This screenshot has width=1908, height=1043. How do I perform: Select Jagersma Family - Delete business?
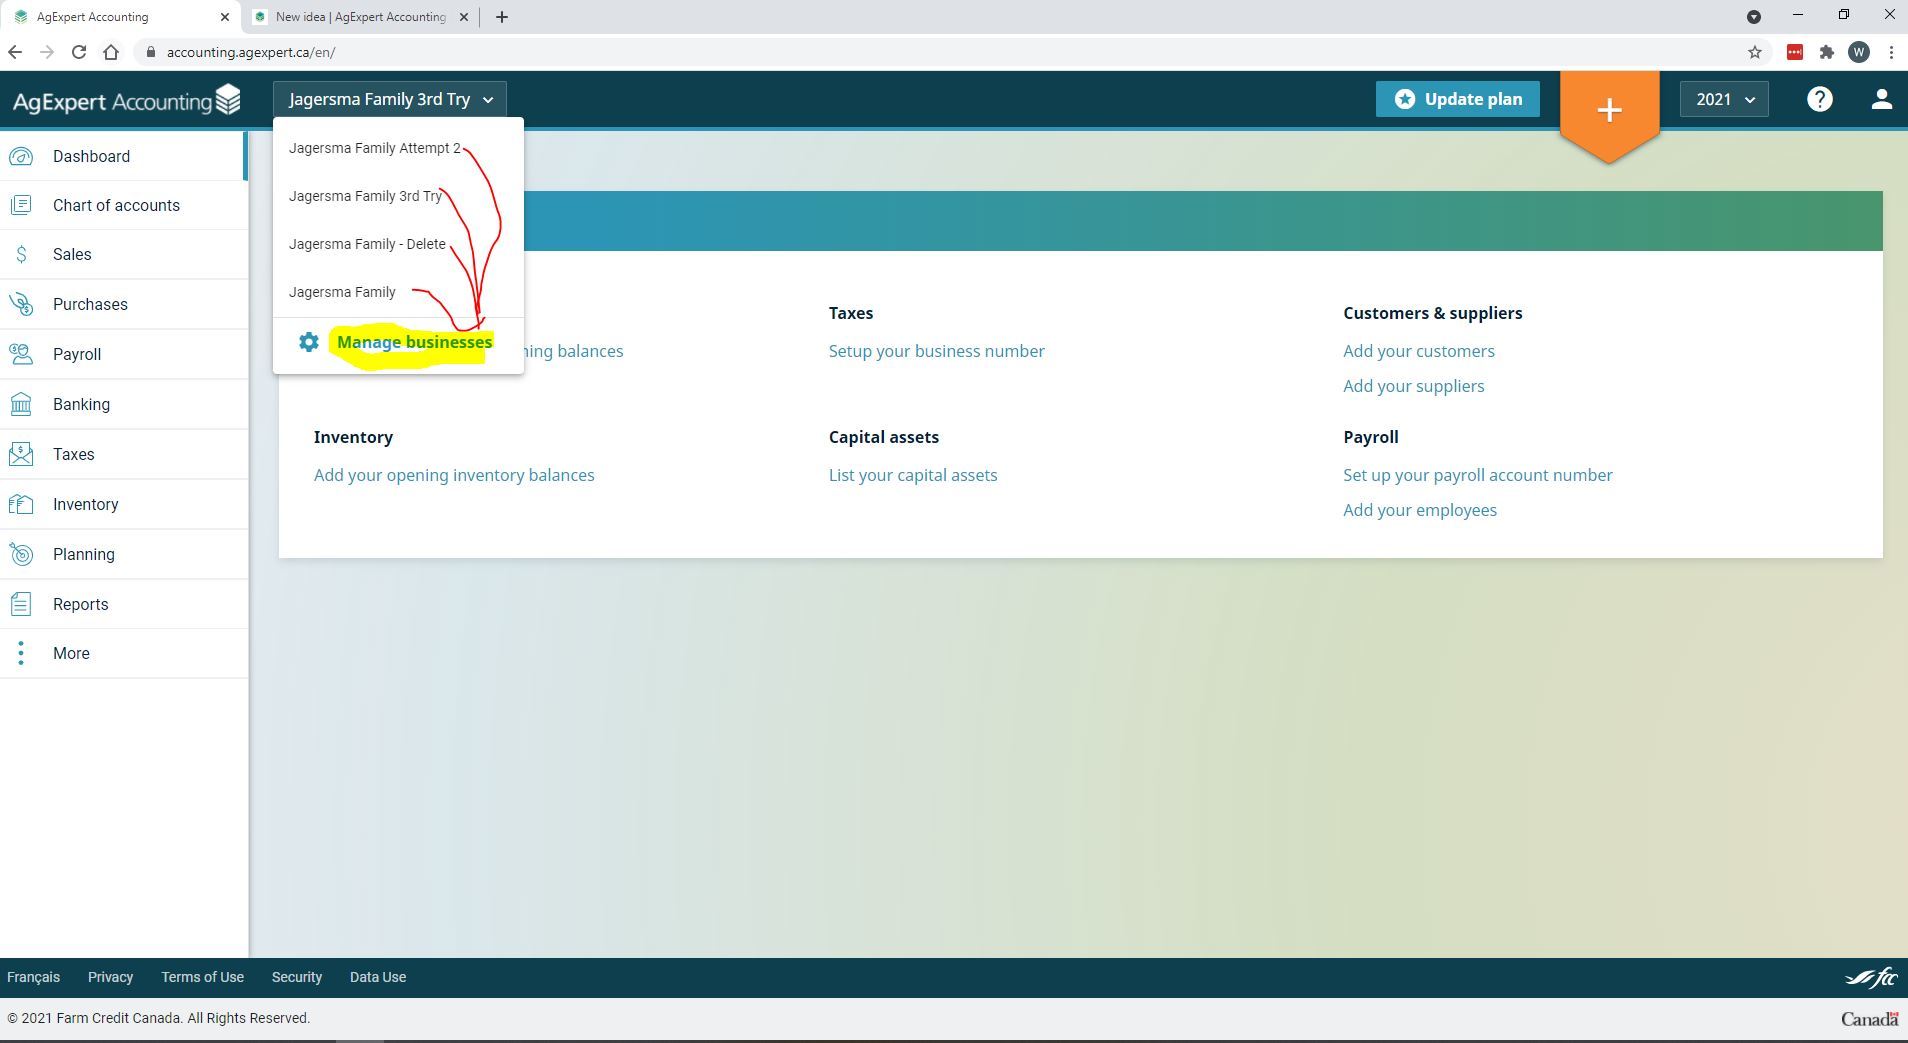coord(367,244)
